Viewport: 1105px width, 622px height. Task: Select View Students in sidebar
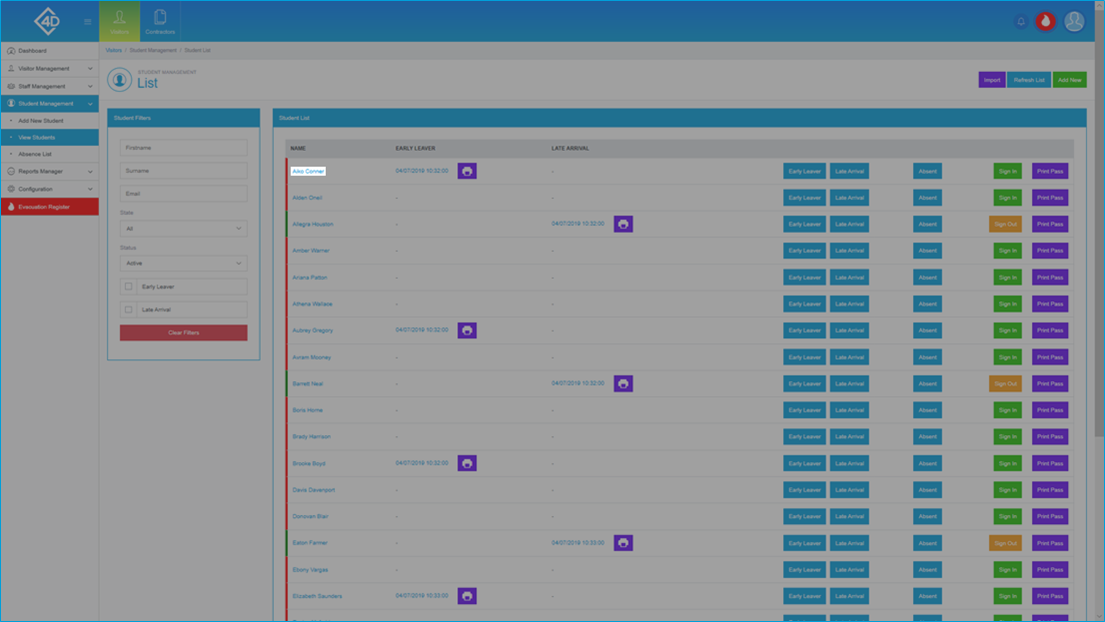coord(49,137)
